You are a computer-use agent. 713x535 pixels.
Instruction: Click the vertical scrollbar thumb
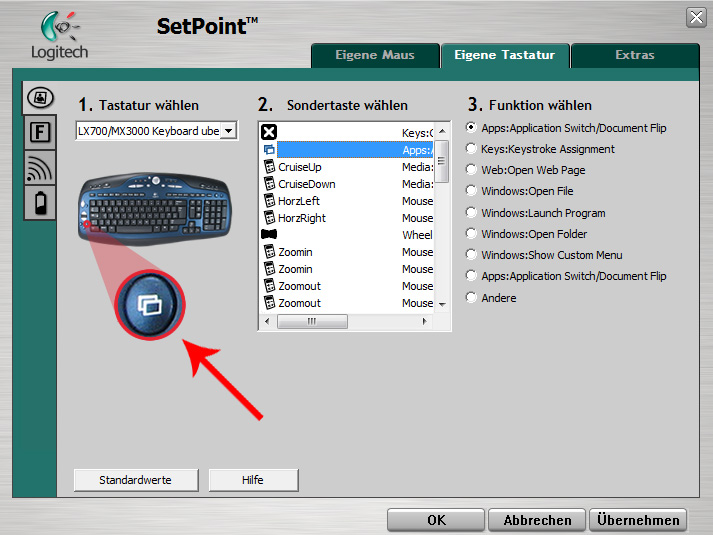442,161
